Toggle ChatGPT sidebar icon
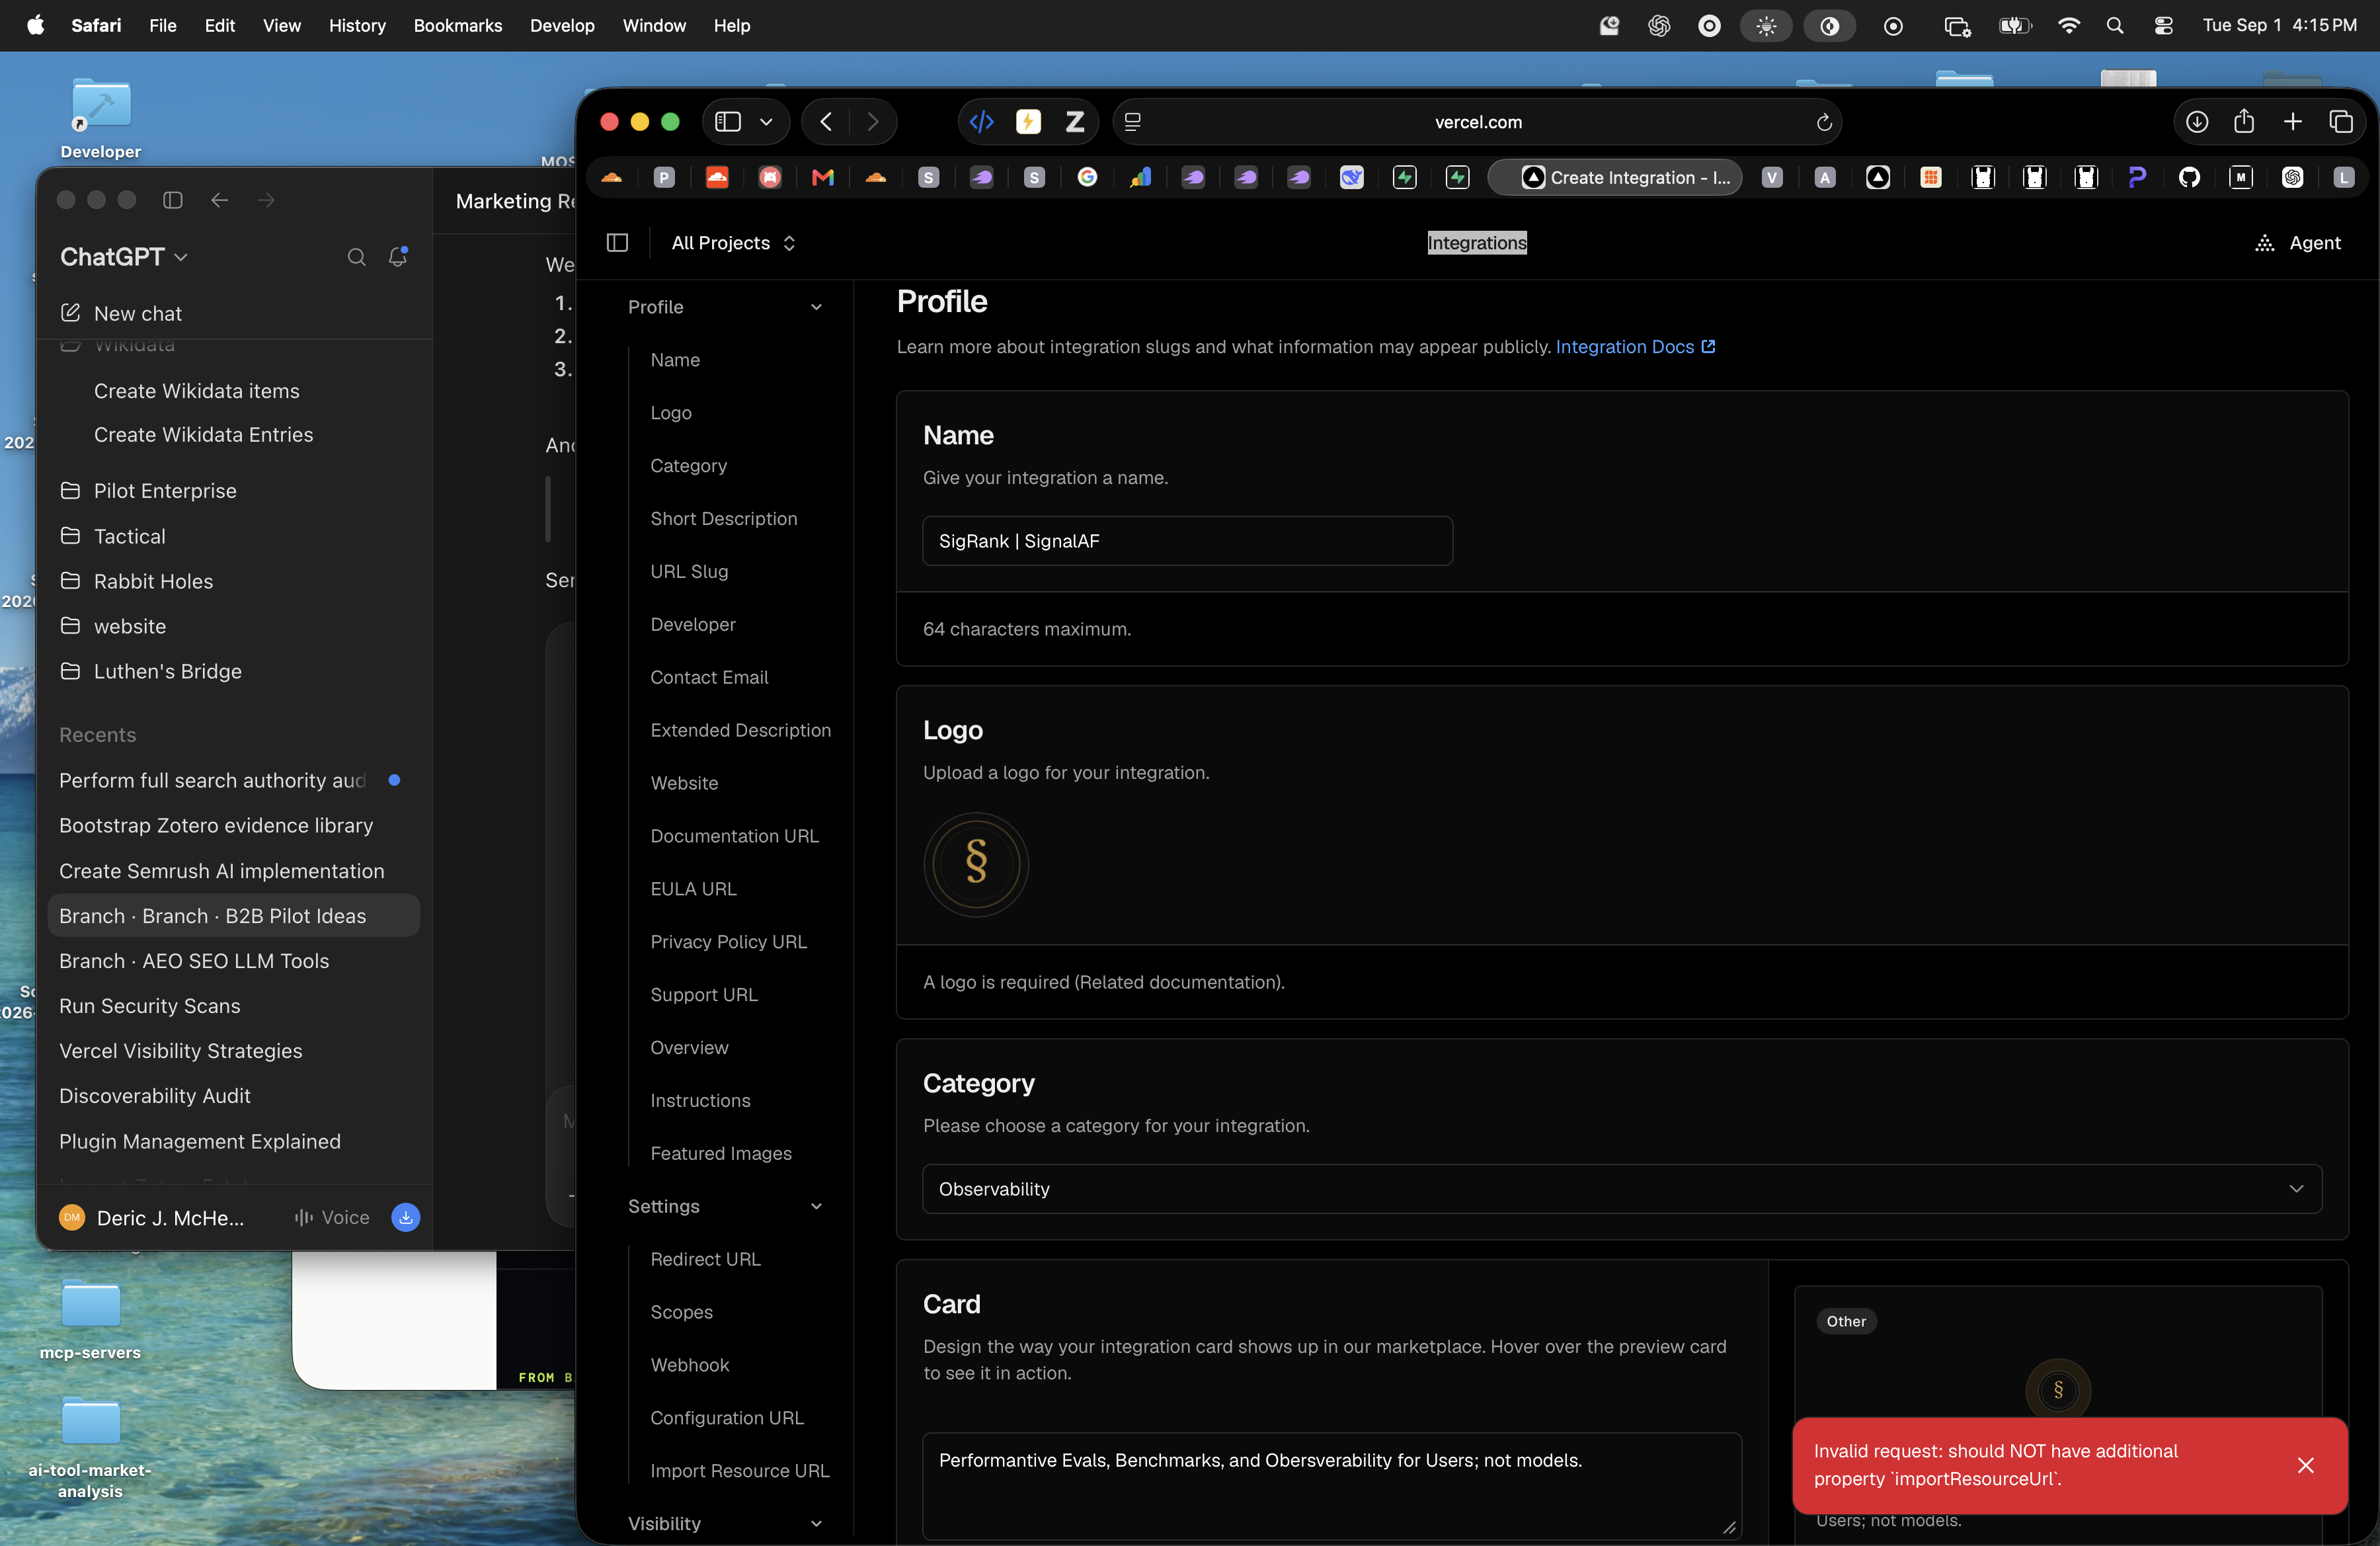 click(x=173, y=200)
